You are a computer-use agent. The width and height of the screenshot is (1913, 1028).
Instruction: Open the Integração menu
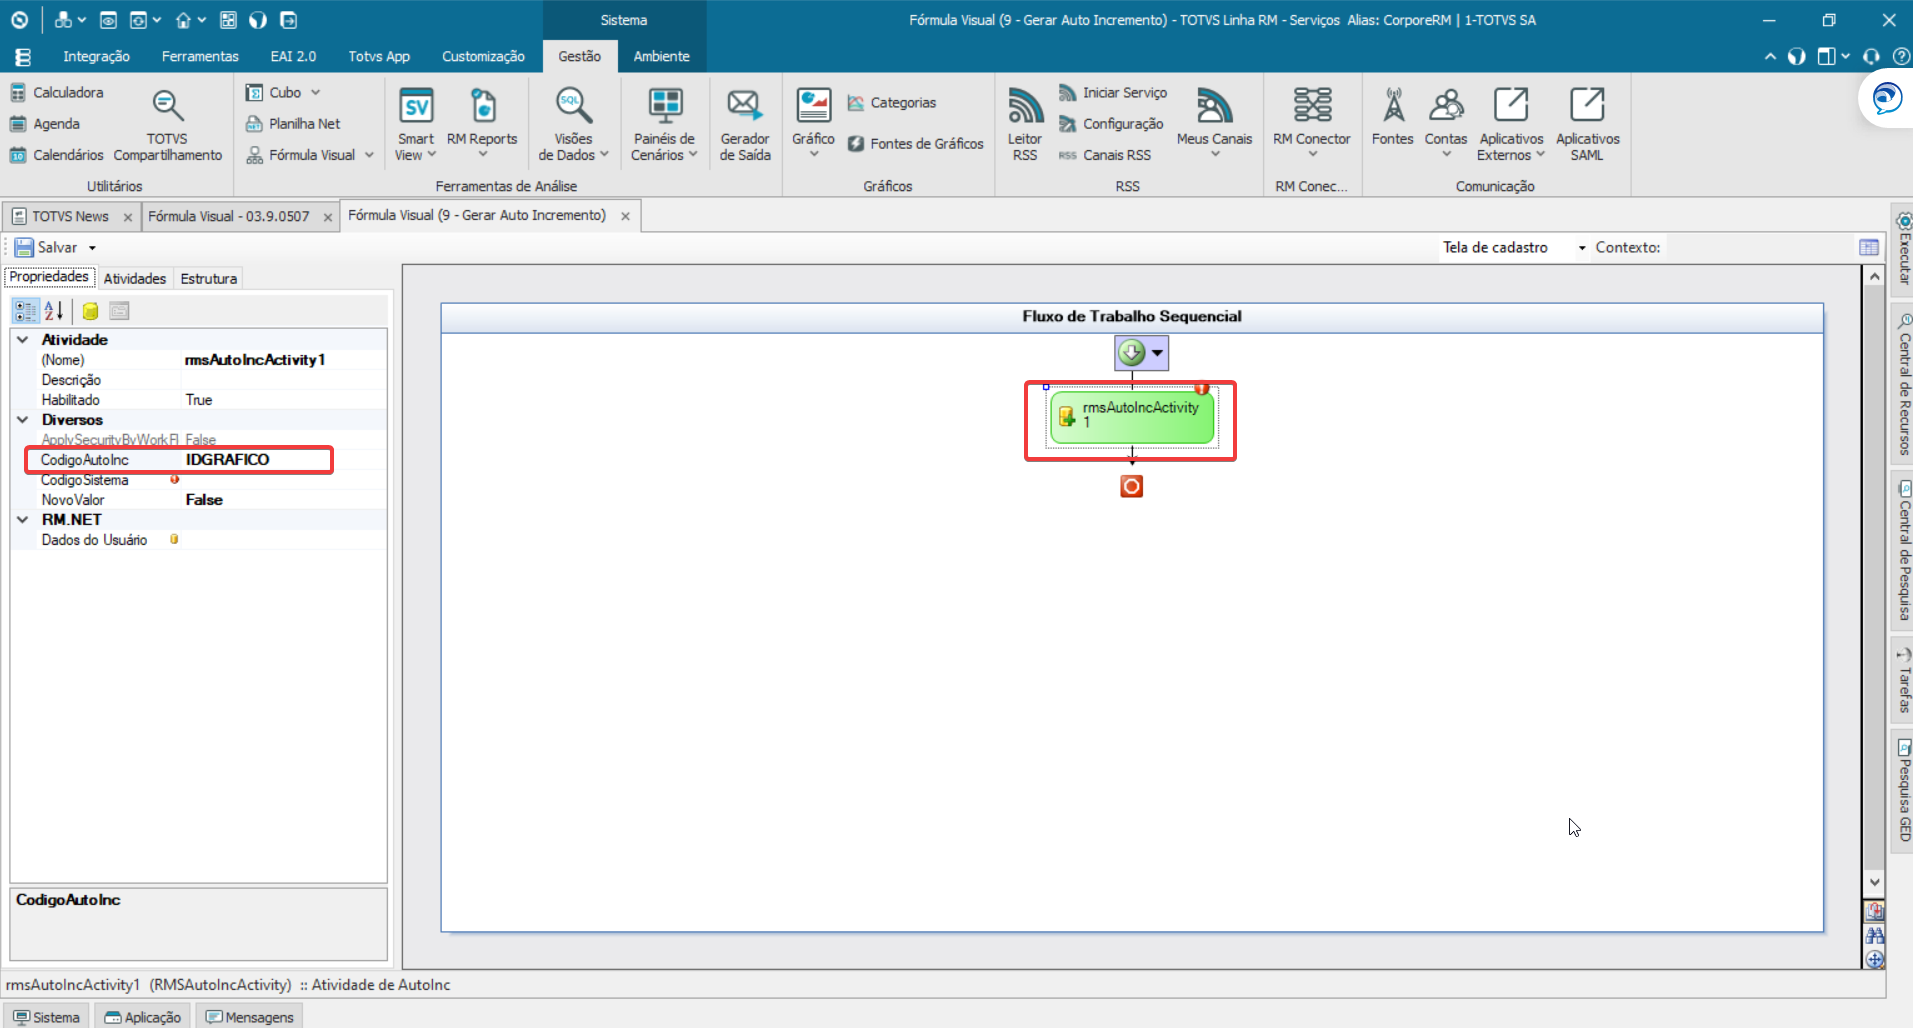point(96,57)
